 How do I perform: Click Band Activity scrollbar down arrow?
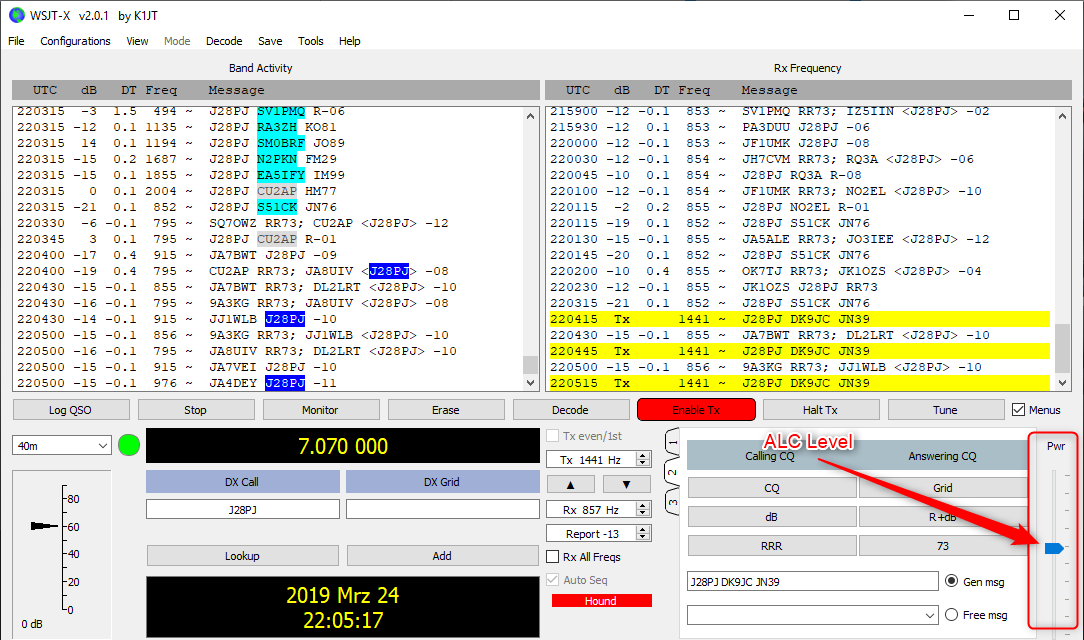(x=530, y=382)
